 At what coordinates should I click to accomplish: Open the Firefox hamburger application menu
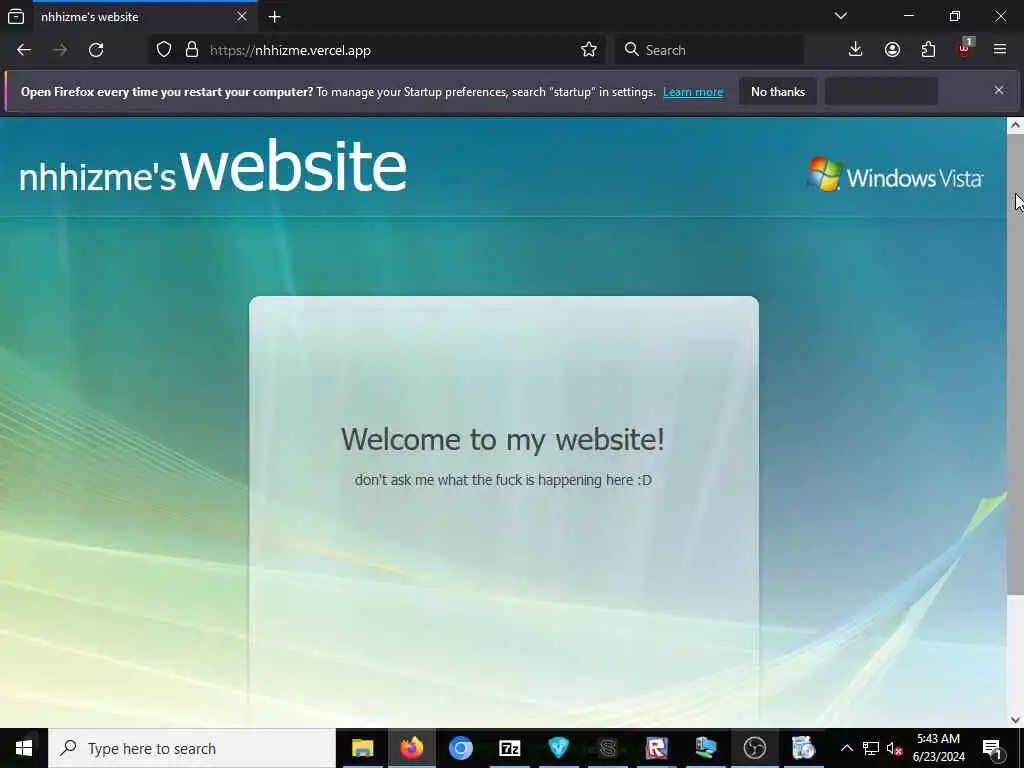click(1000, 49)
